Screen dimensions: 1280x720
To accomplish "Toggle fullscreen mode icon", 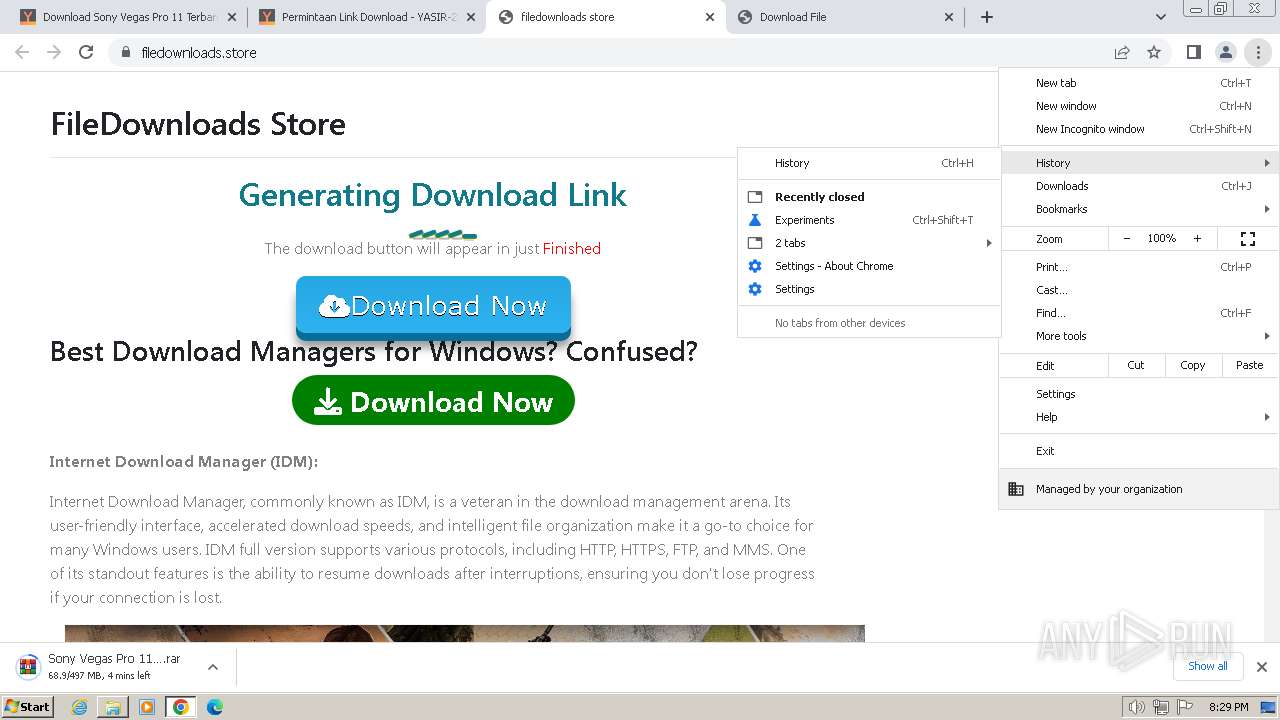I will coord(1248,239).
